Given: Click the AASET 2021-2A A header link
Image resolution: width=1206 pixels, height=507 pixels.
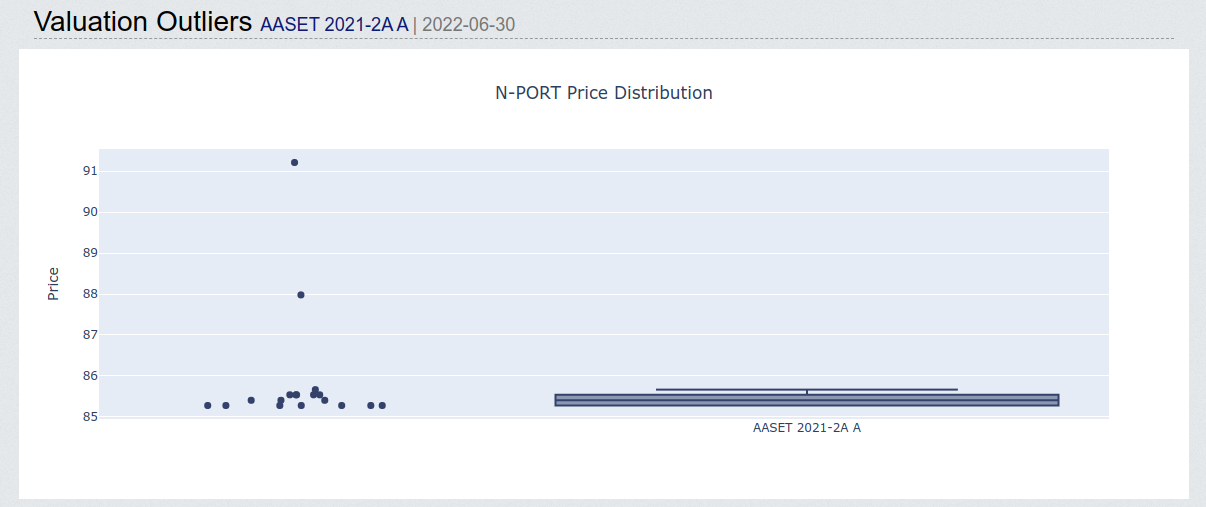Looking at the screenshot, I should point(334,25).
